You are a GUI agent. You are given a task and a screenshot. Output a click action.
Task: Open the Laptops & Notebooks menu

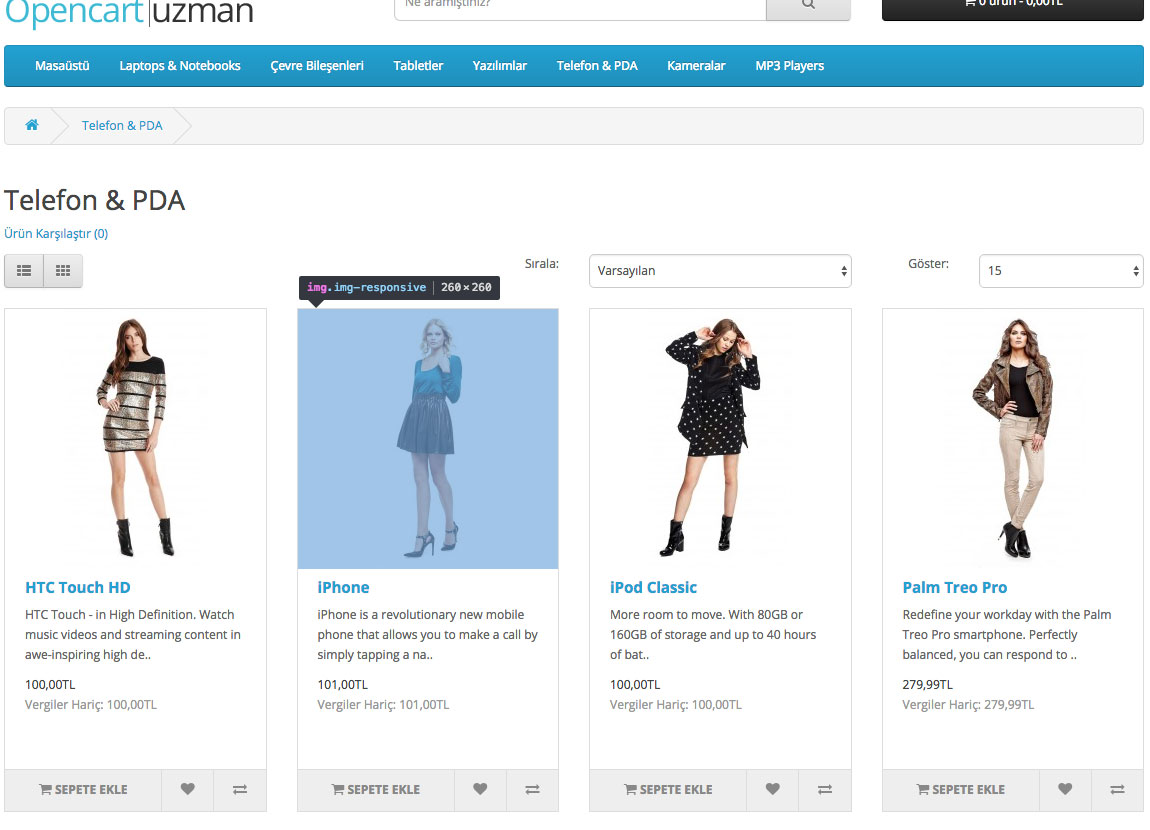[180, 66]
